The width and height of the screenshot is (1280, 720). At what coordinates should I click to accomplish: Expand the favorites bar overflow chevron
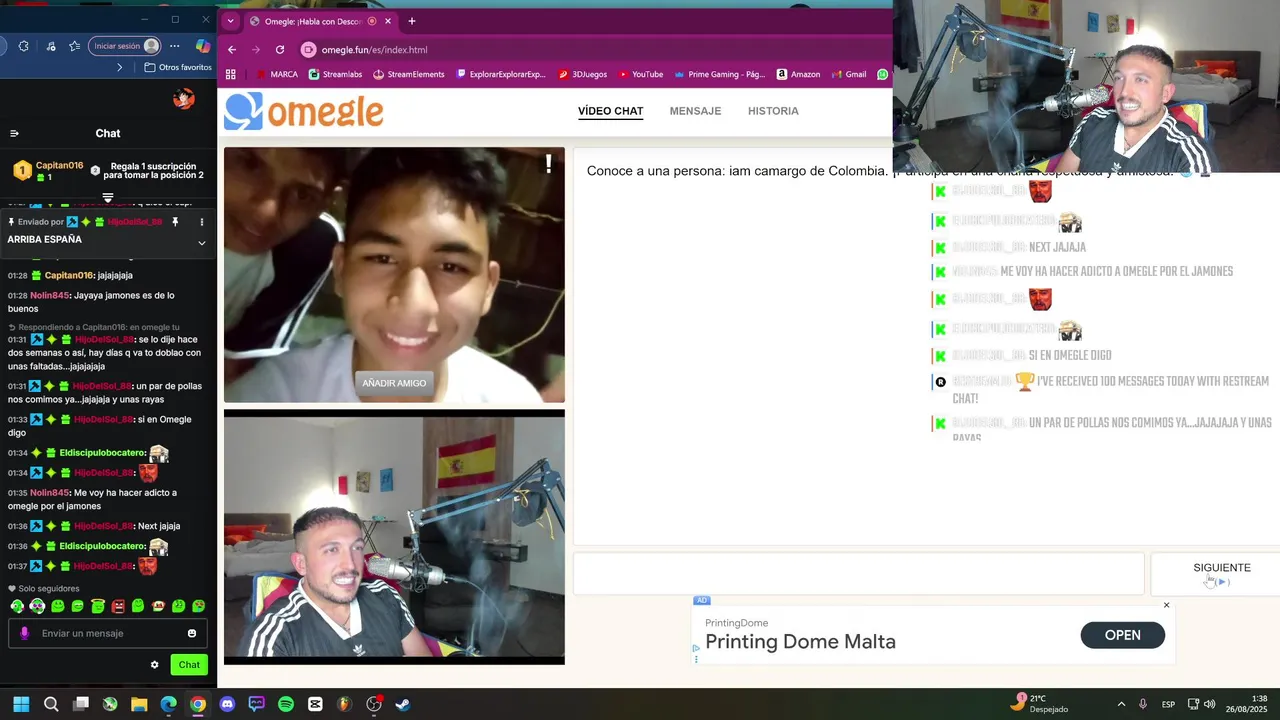(119, 67)
